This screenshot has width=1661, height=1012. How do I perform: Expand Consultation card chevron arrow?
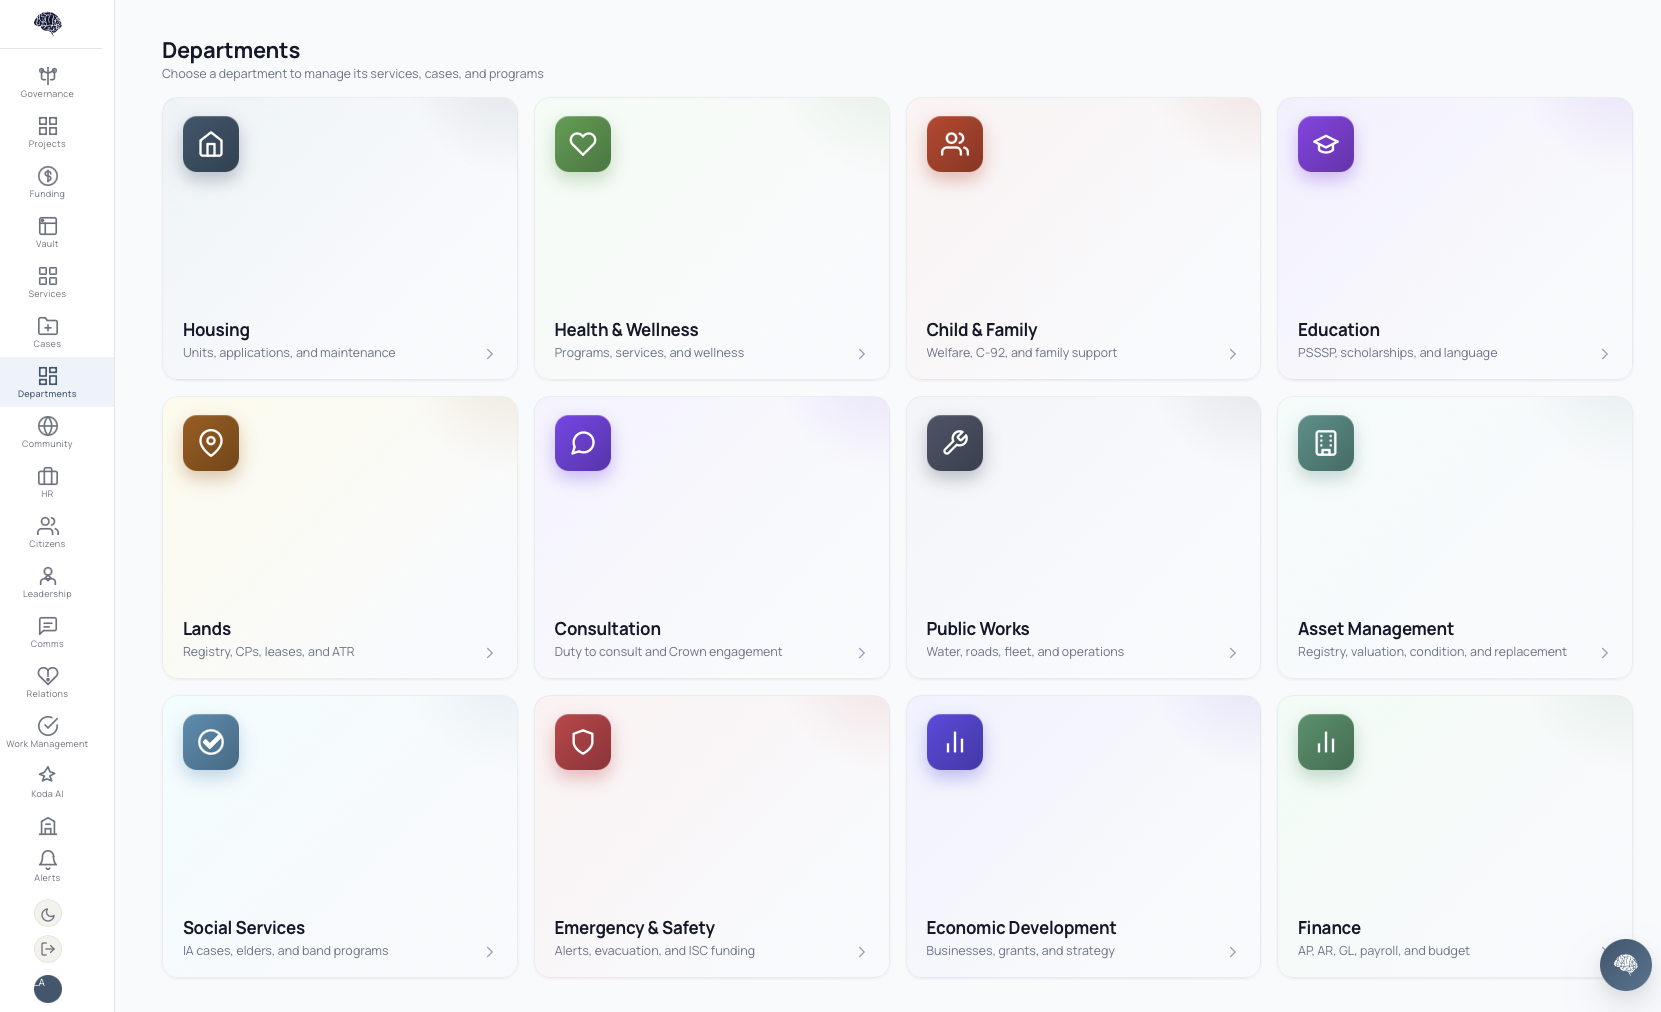click(862, 653)
